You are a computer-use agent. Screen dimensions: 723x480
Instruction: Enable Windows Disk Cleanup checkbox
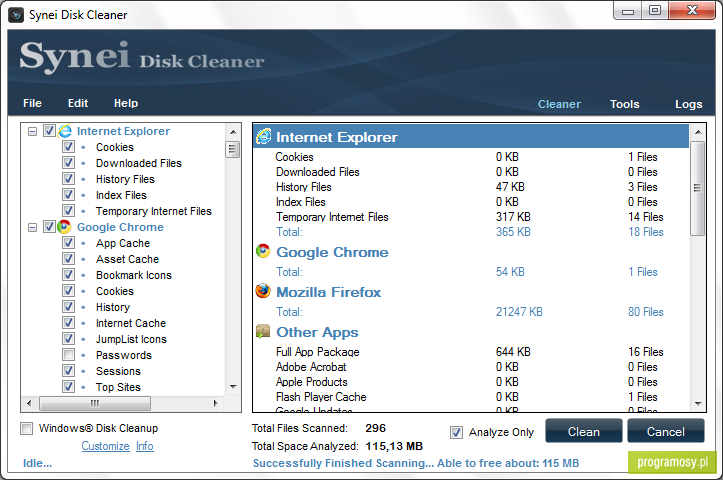tap(27, 428)
